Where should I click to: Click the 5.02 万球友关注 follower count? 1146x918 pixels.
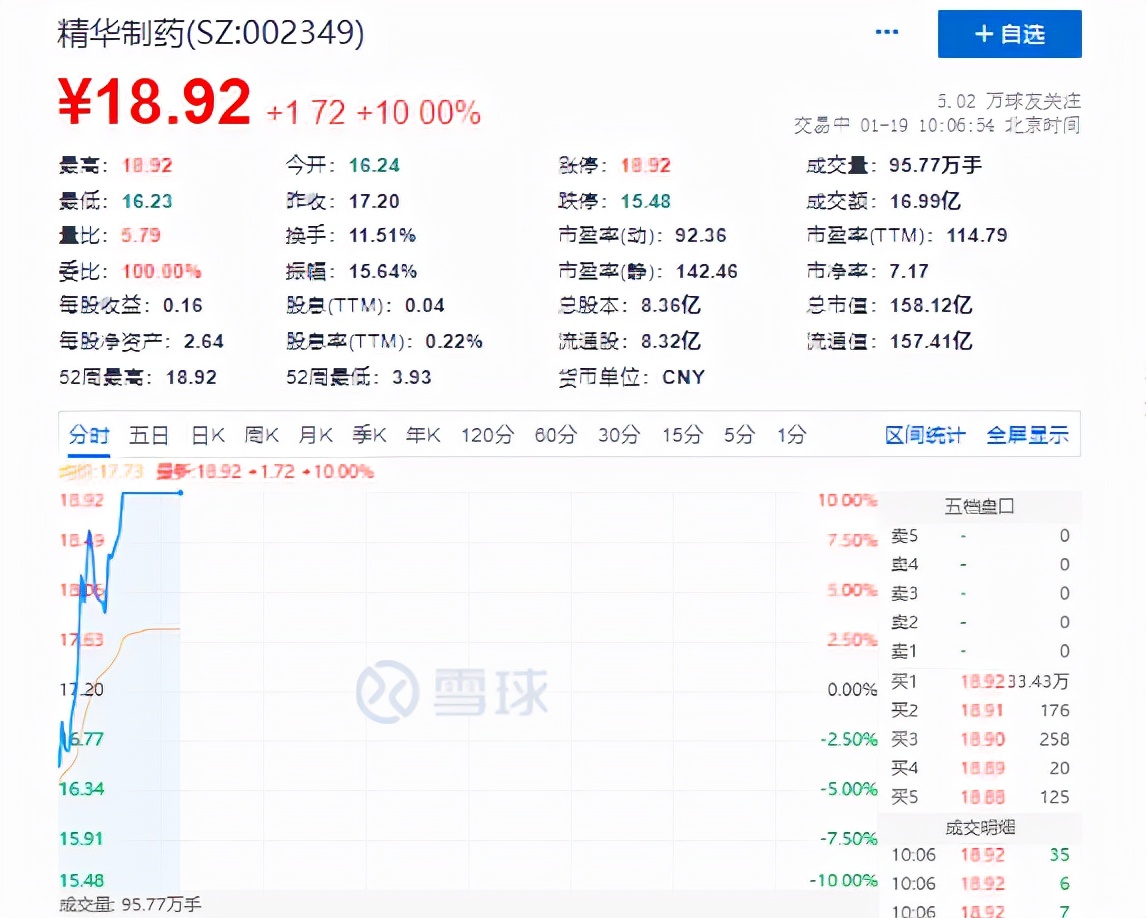[1009, 100]
